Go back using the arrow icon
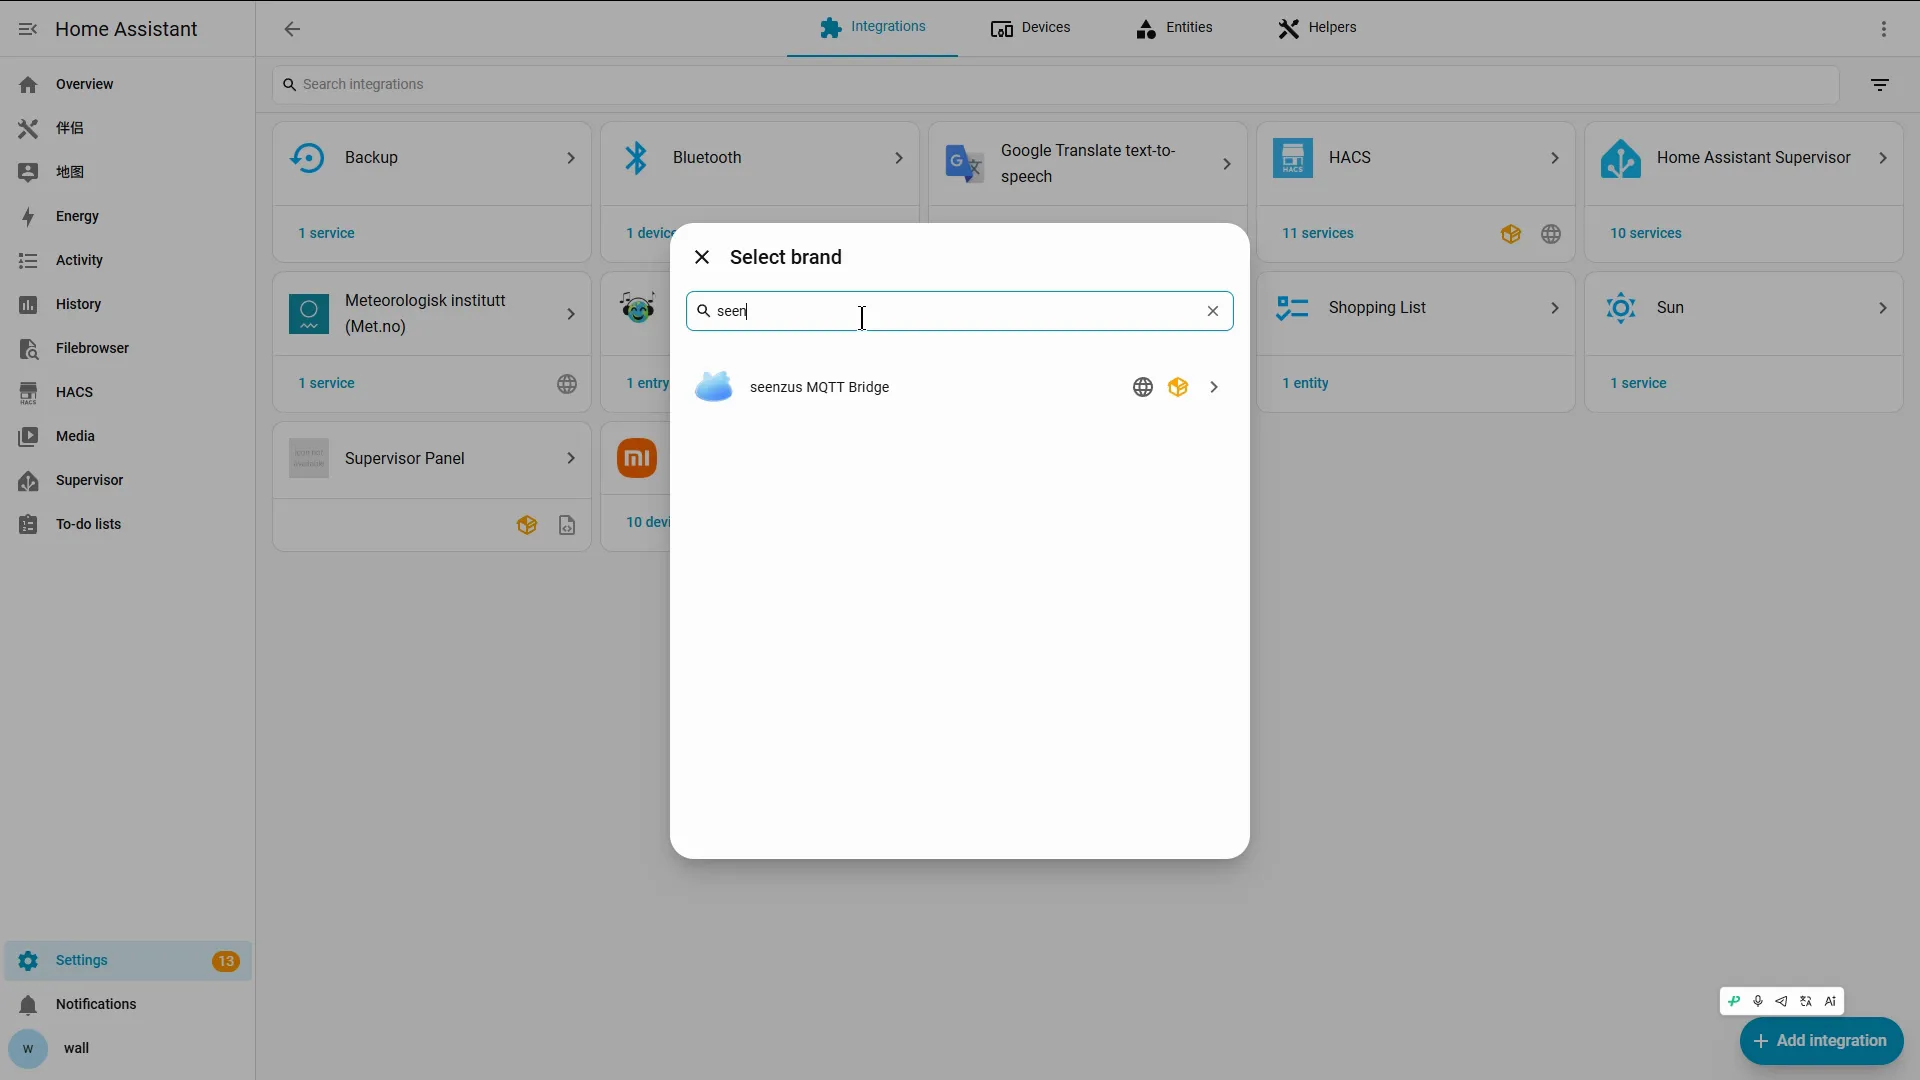This screenshot has width=1920, height=1080. point(292,29)
